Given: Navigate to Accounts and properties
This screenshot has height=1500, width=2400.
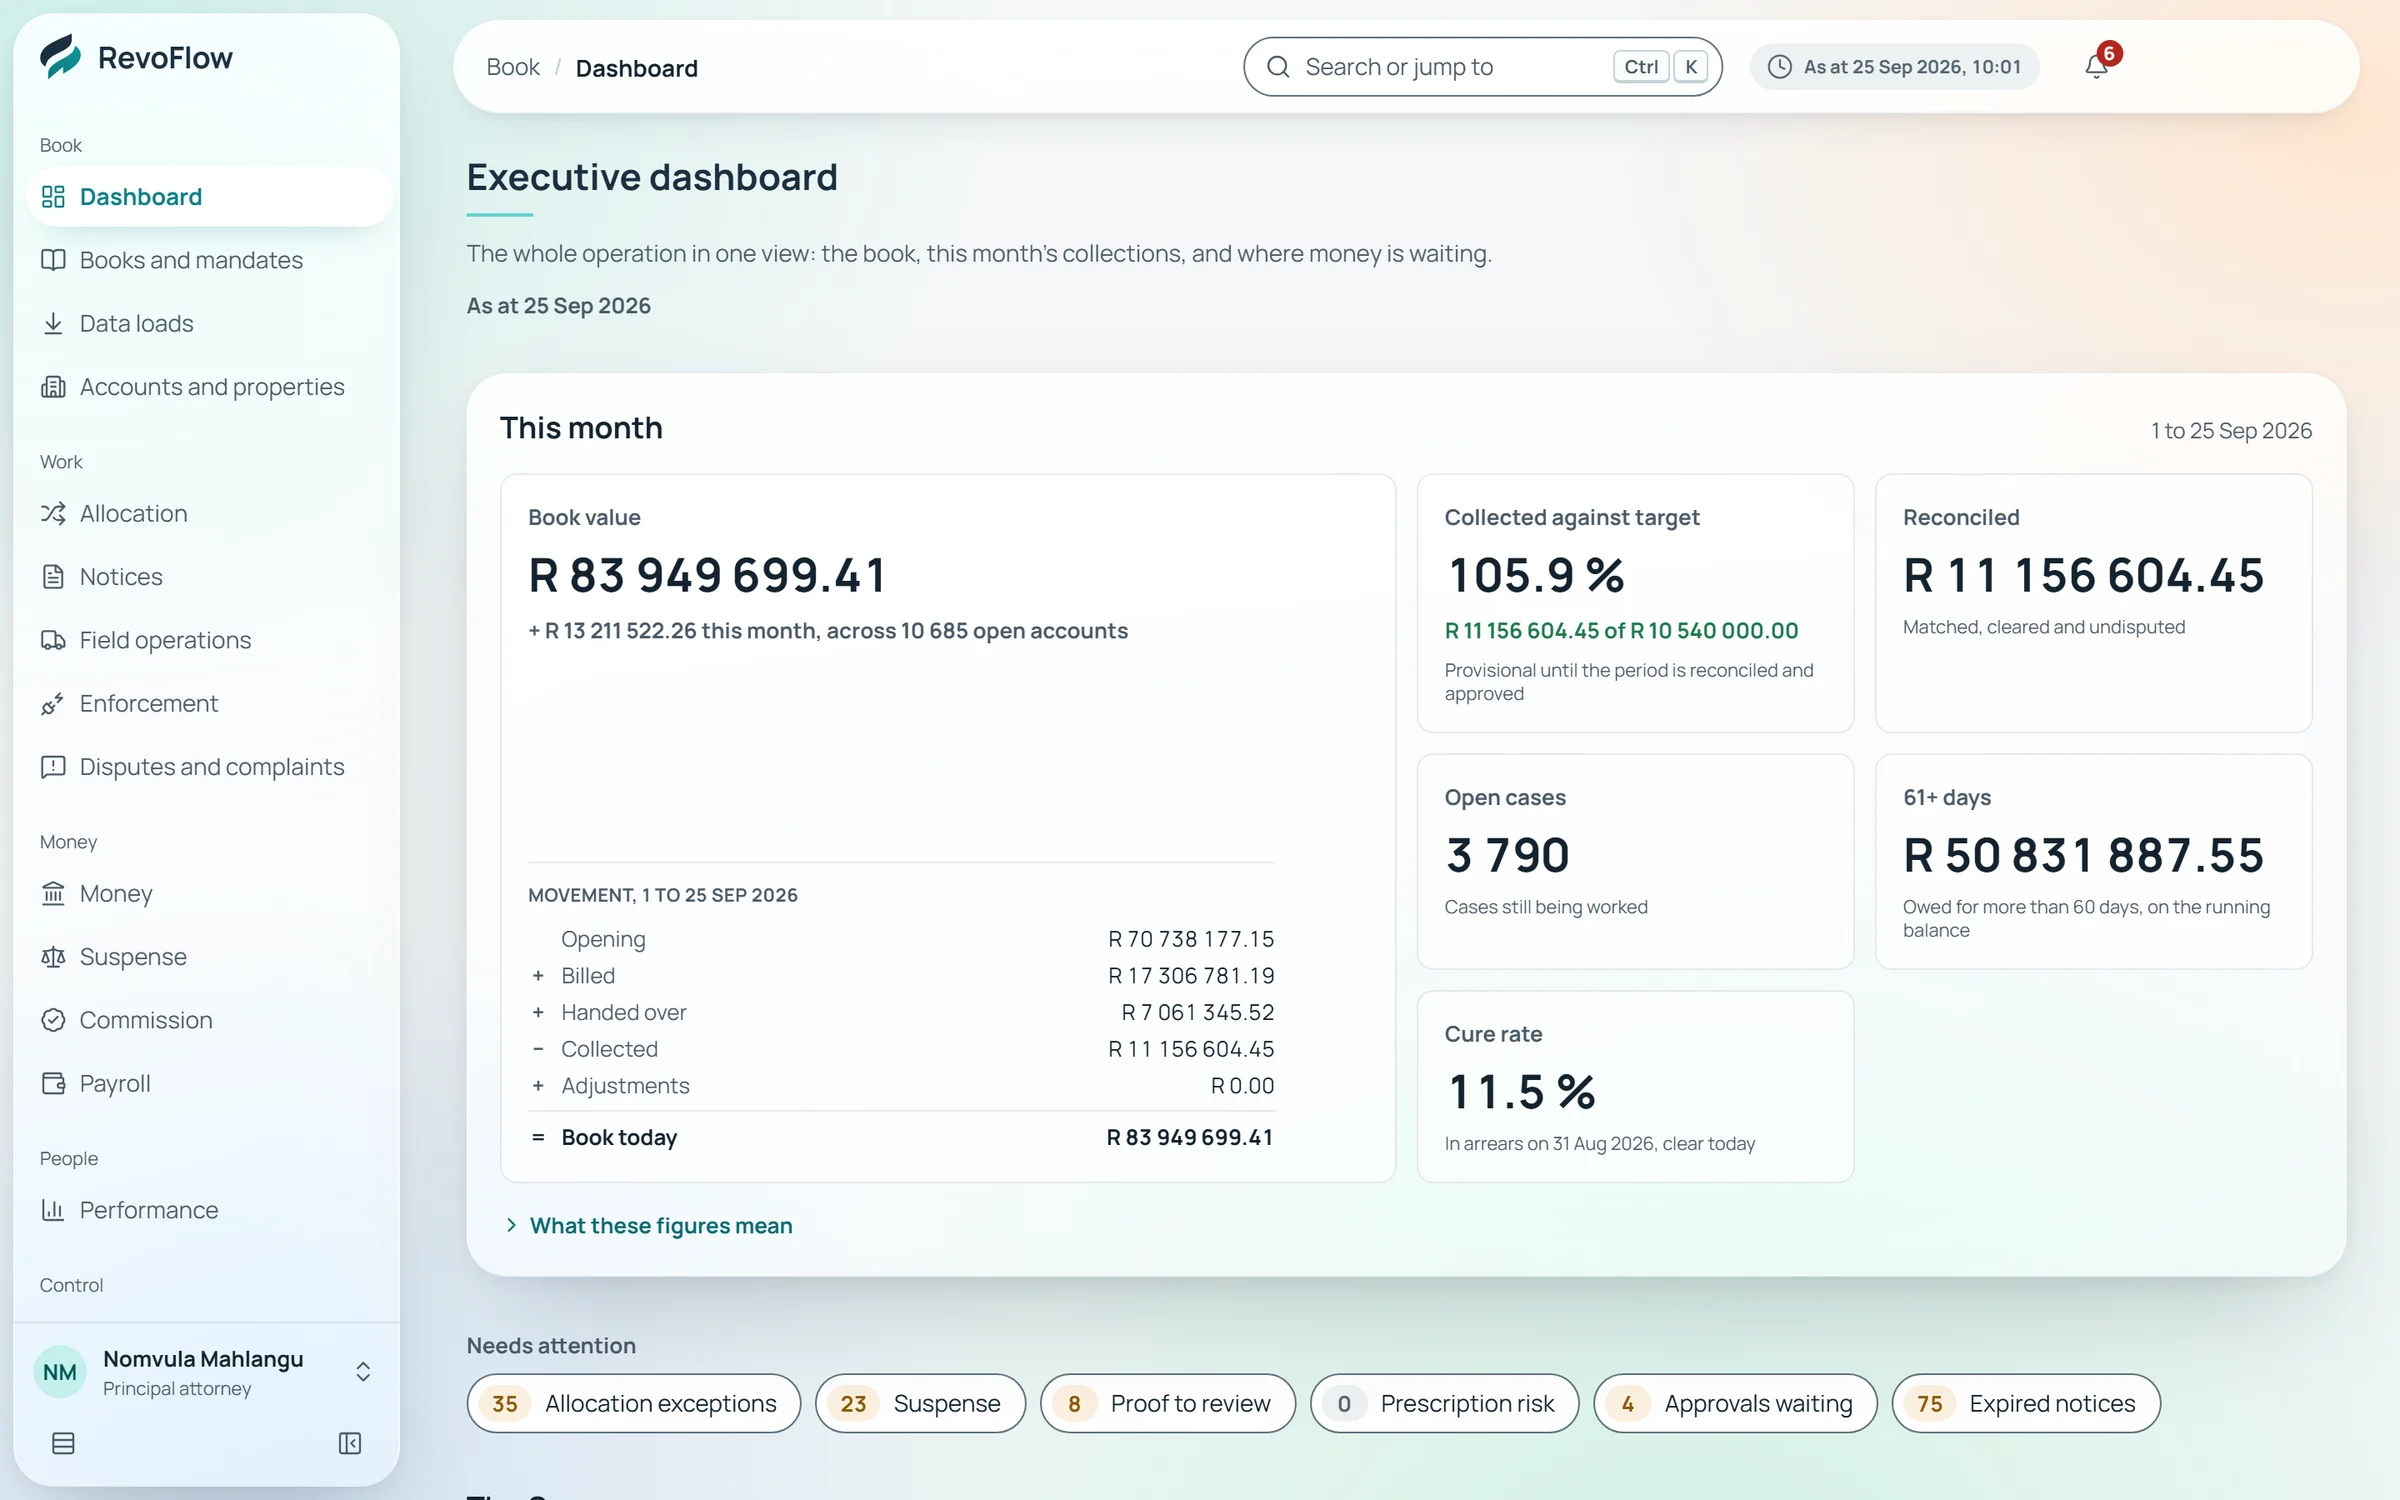Looking at the screenshot, I should pyautogui.click(x=209, y=387).
